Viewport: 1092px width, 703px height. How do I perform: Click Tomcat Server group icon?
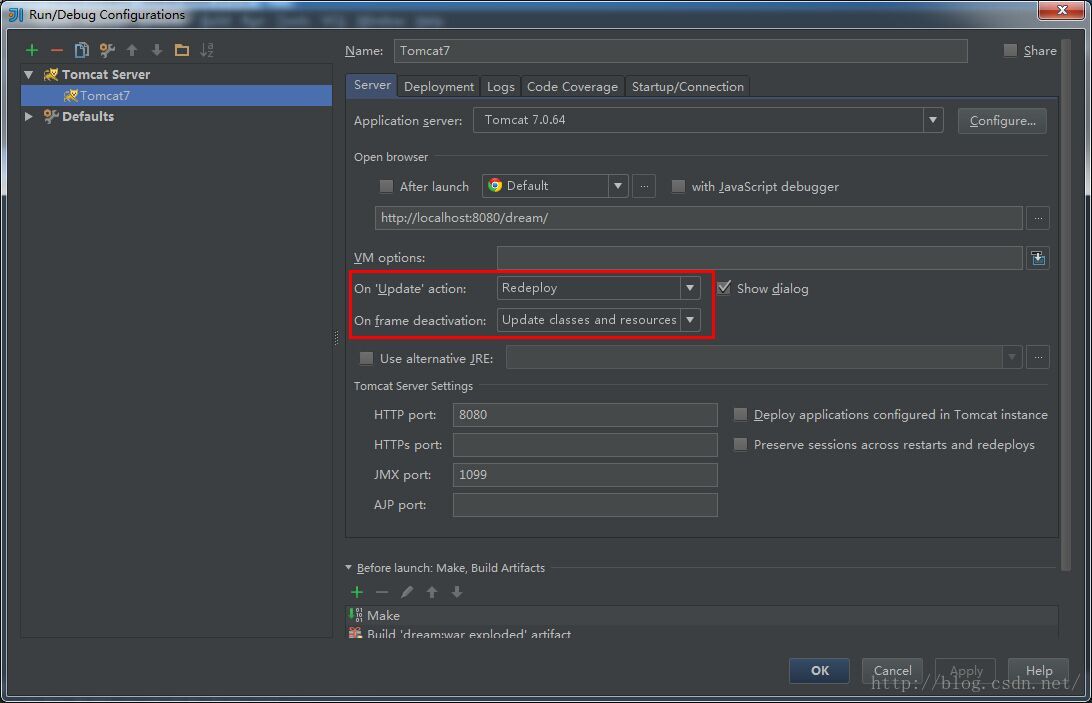point(51,75)
